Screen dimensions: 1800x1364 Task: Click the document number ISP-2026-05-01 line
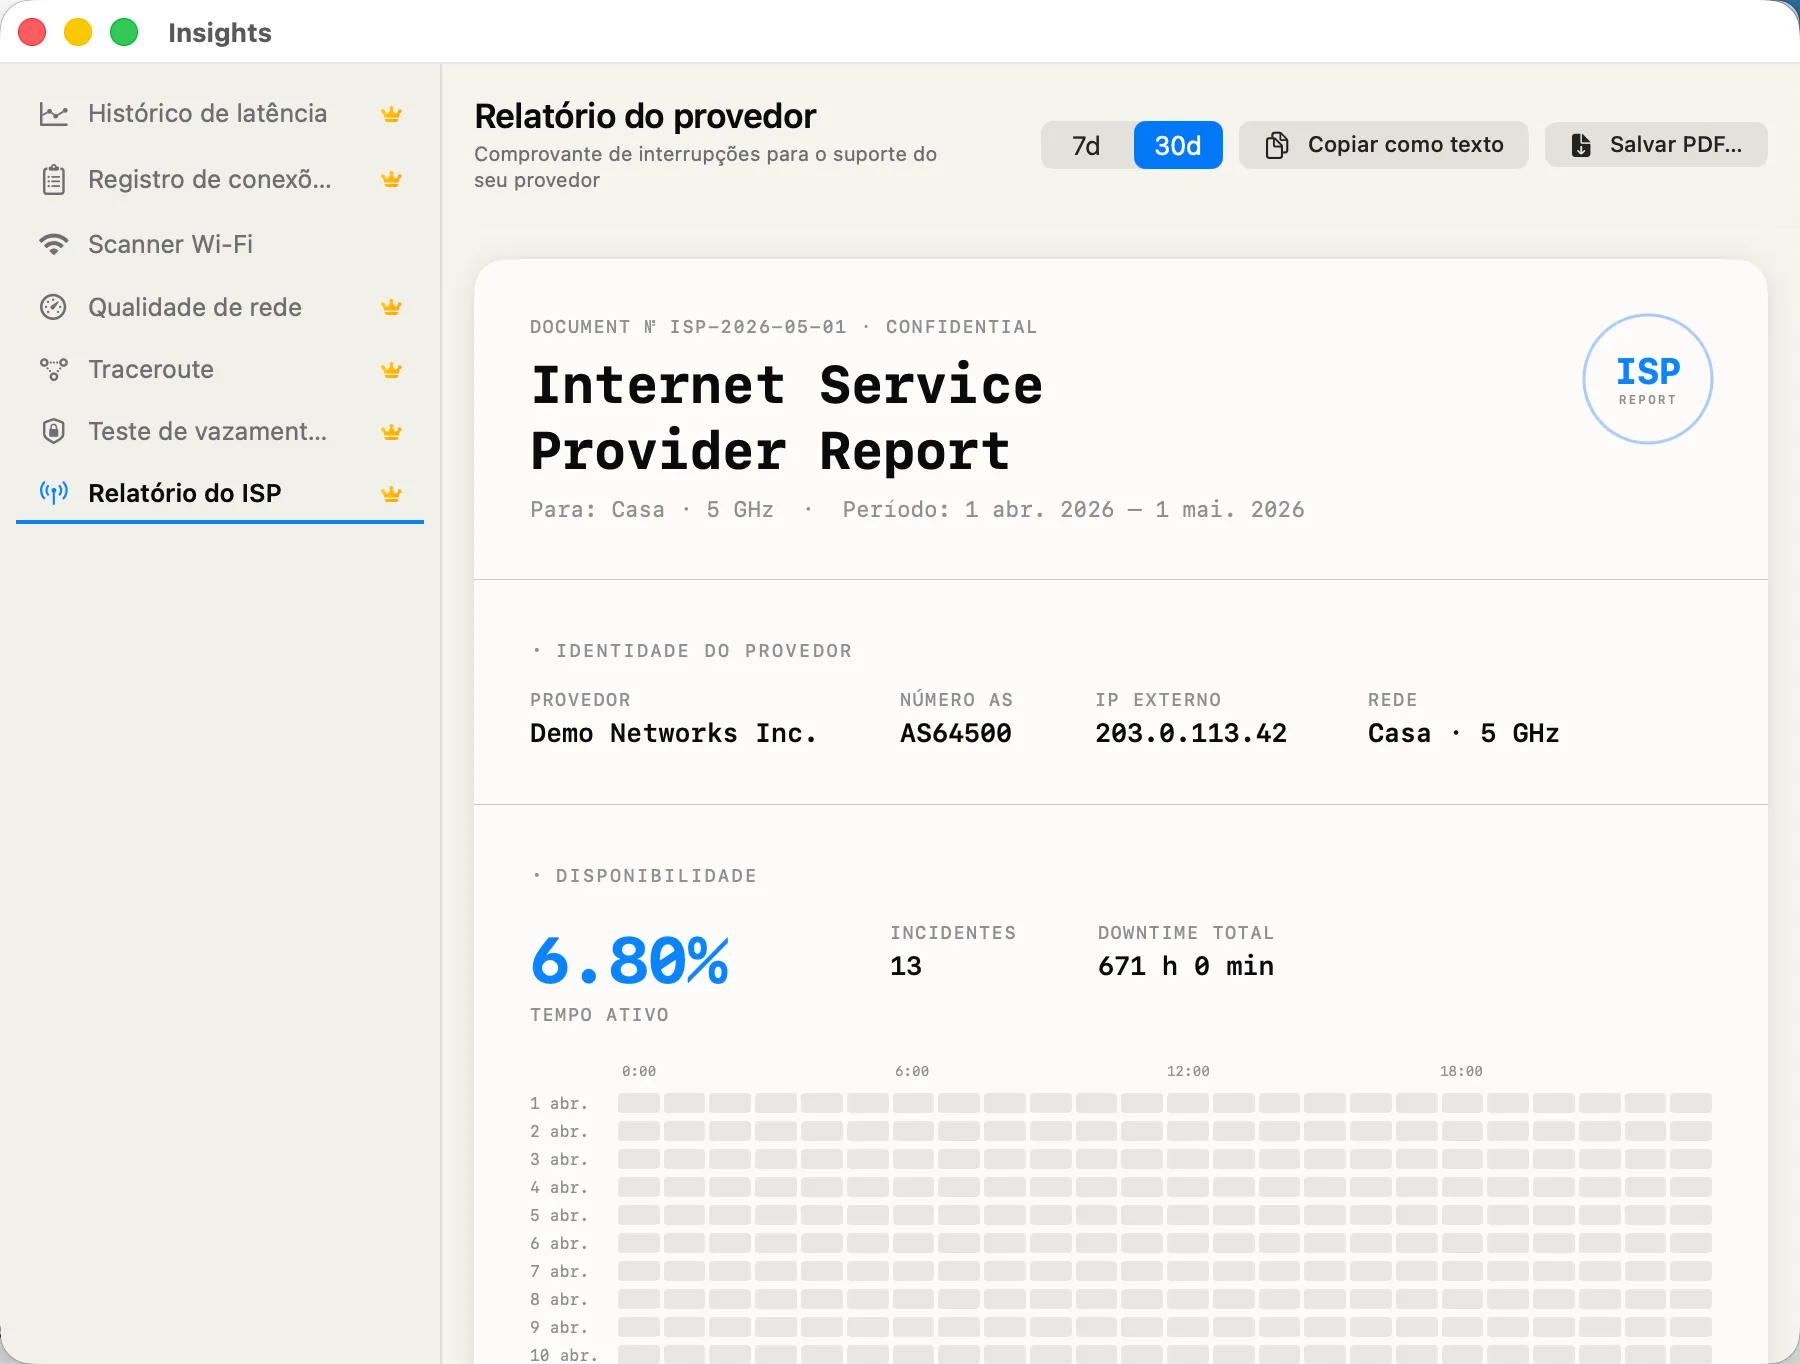[x=783, y=327]
